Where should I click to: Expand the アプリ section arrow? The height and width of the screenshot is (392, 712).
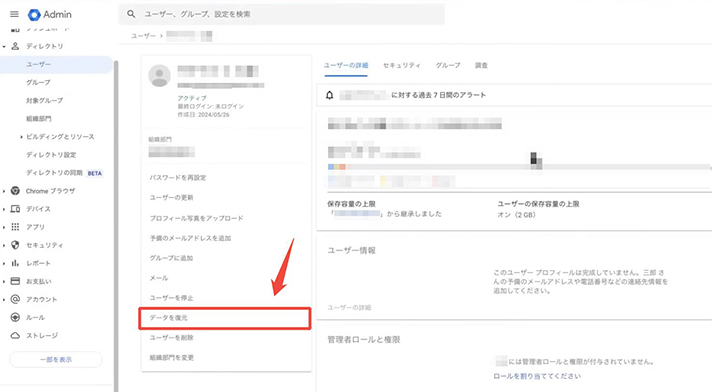click(4, 227)
